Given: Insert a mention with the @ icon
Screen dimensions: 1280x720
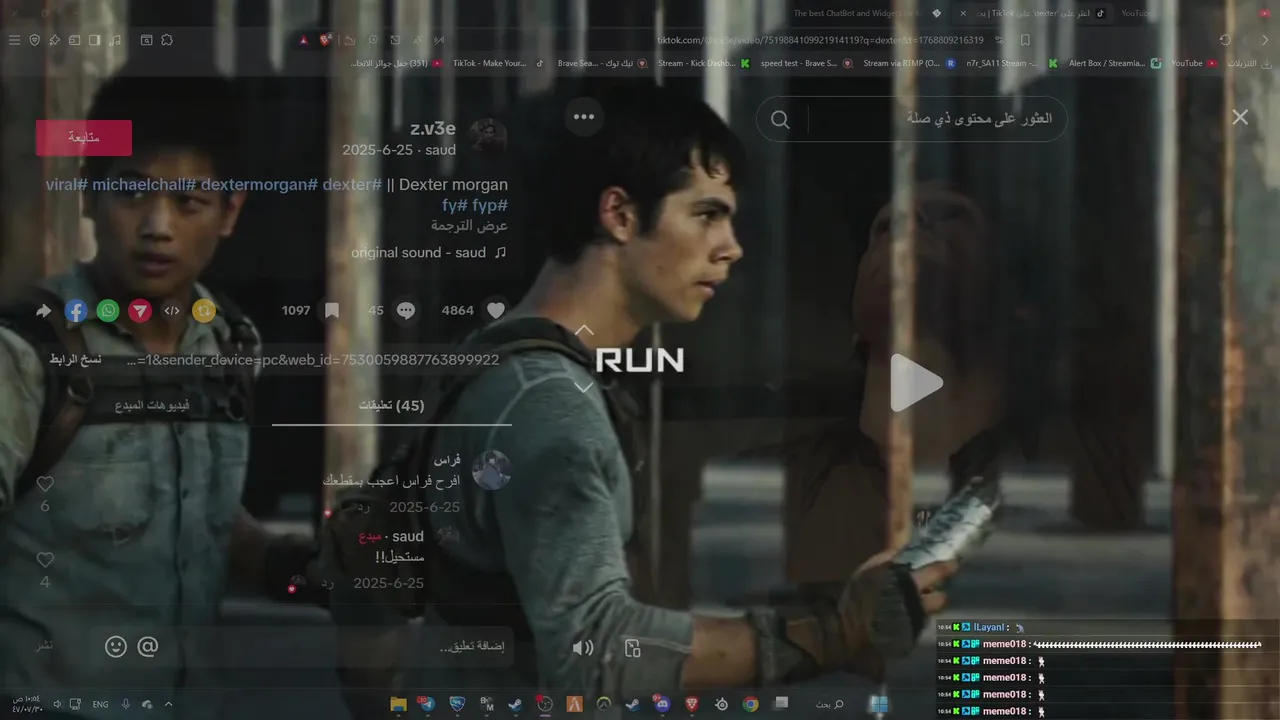Looking at the screenshot, I should tap(148, 647).
